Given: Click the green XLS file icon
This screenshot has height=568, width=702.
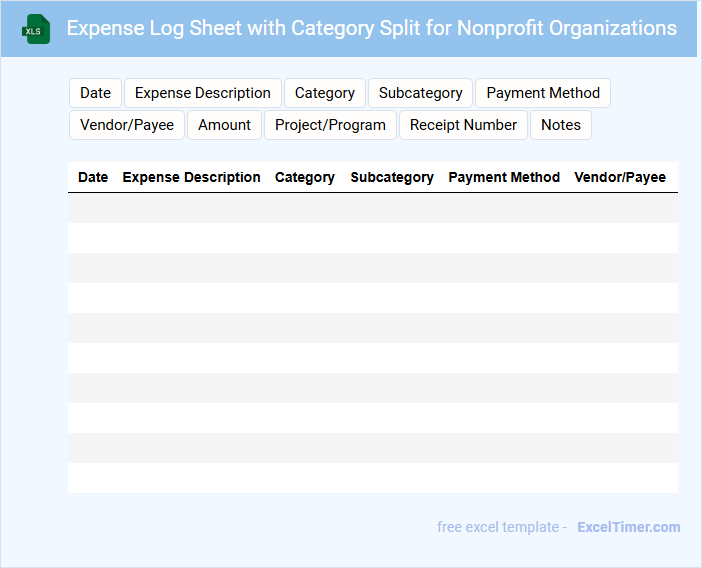Looking at the screenshot, I should [37, 29].
